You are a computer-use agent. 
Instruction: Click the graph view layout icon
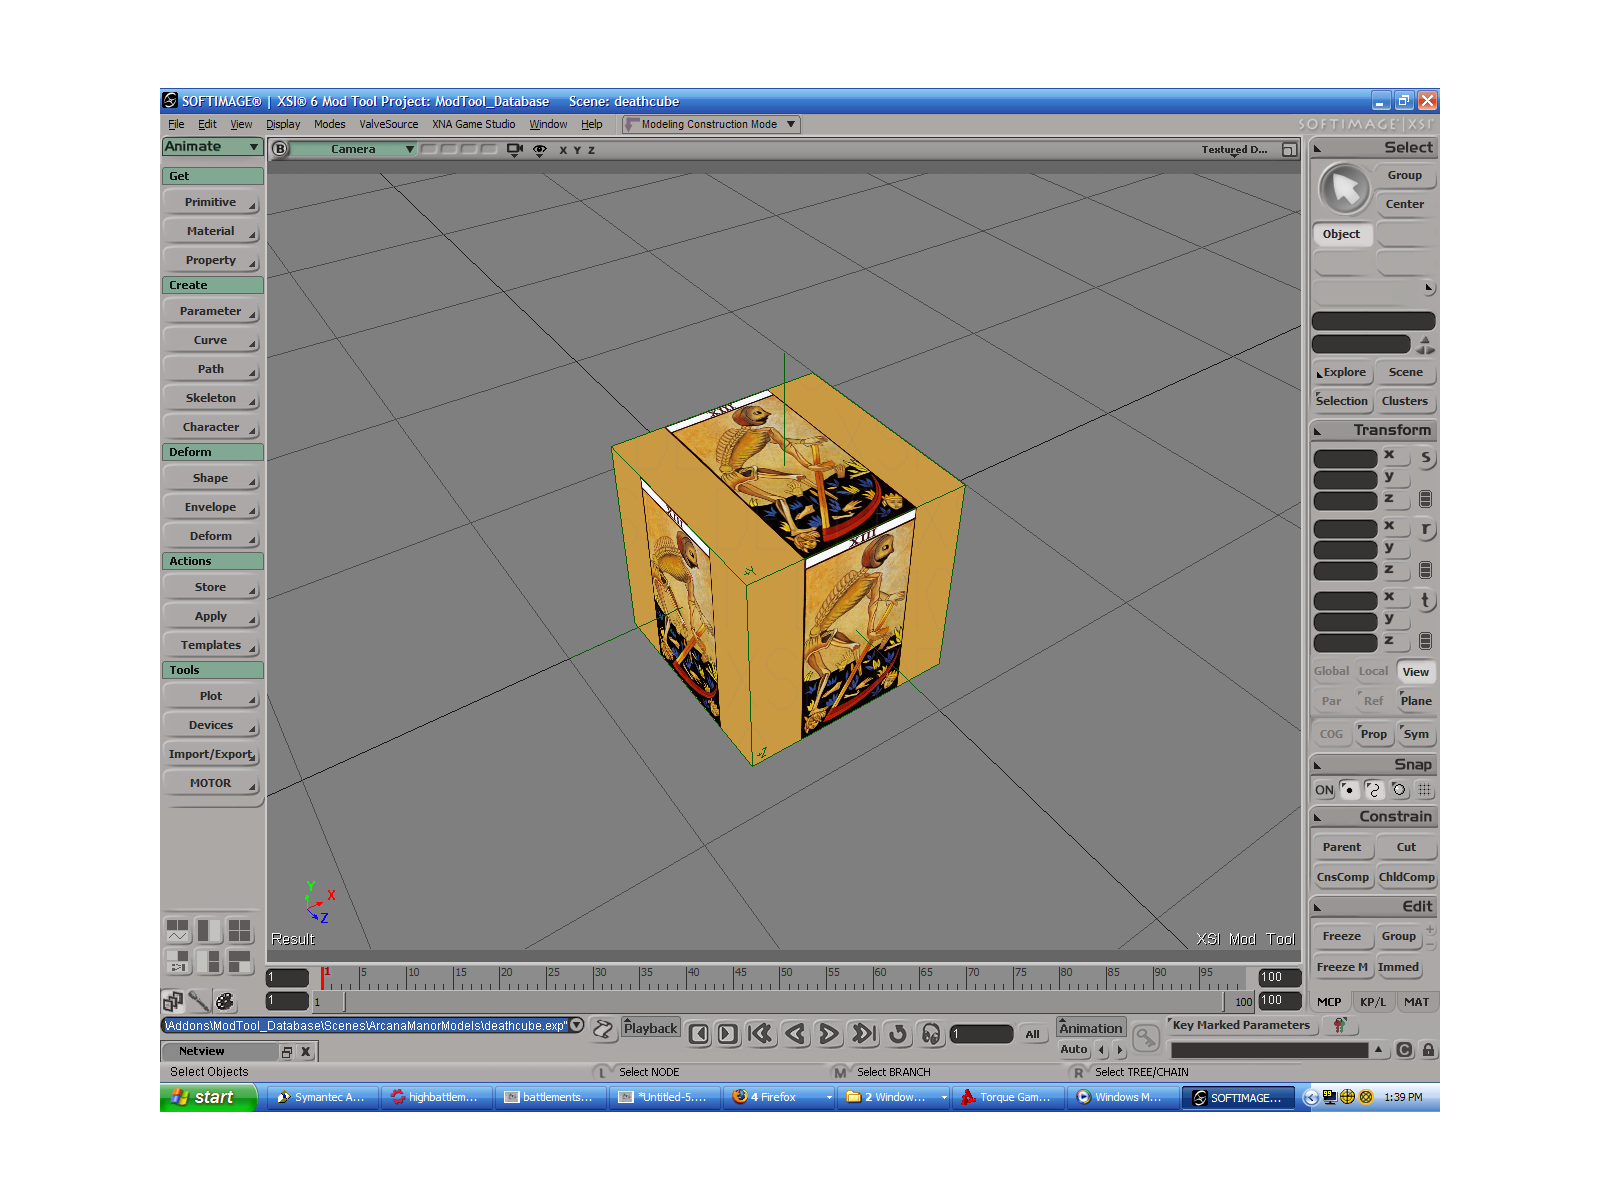click(178, 931)
